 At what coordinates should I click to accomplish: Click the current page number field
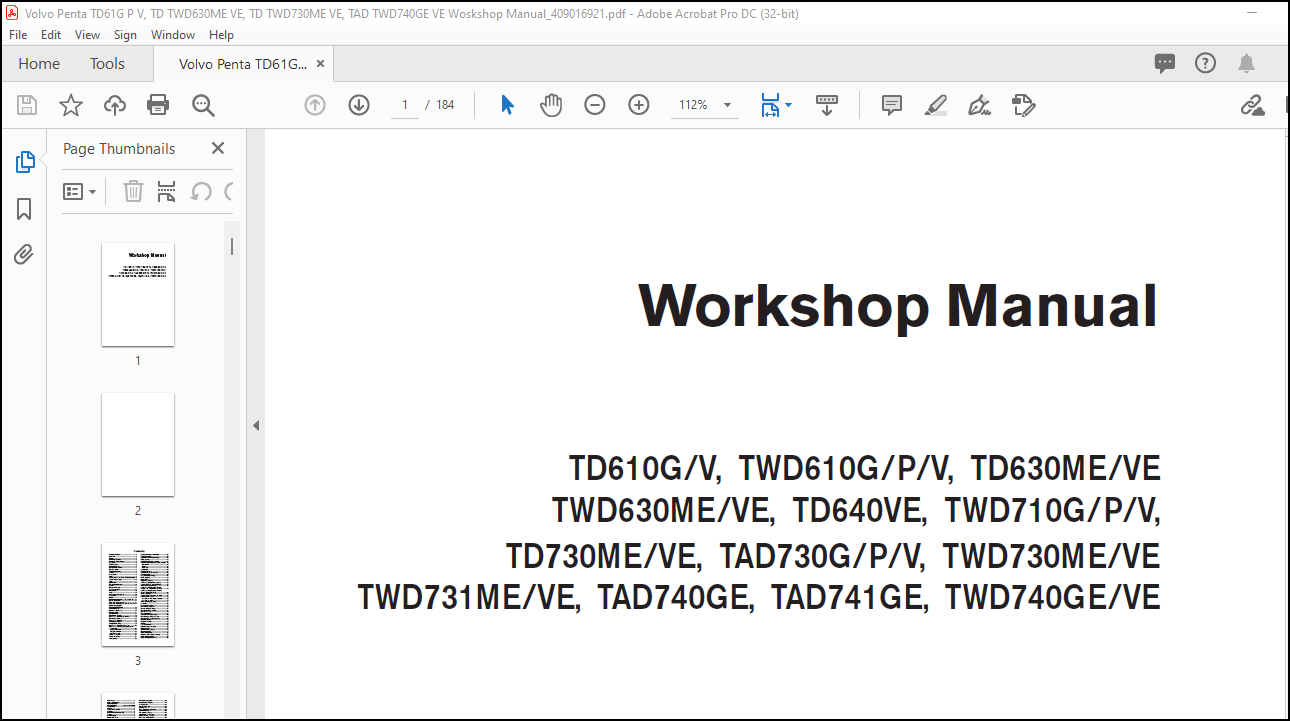[405, 105]
